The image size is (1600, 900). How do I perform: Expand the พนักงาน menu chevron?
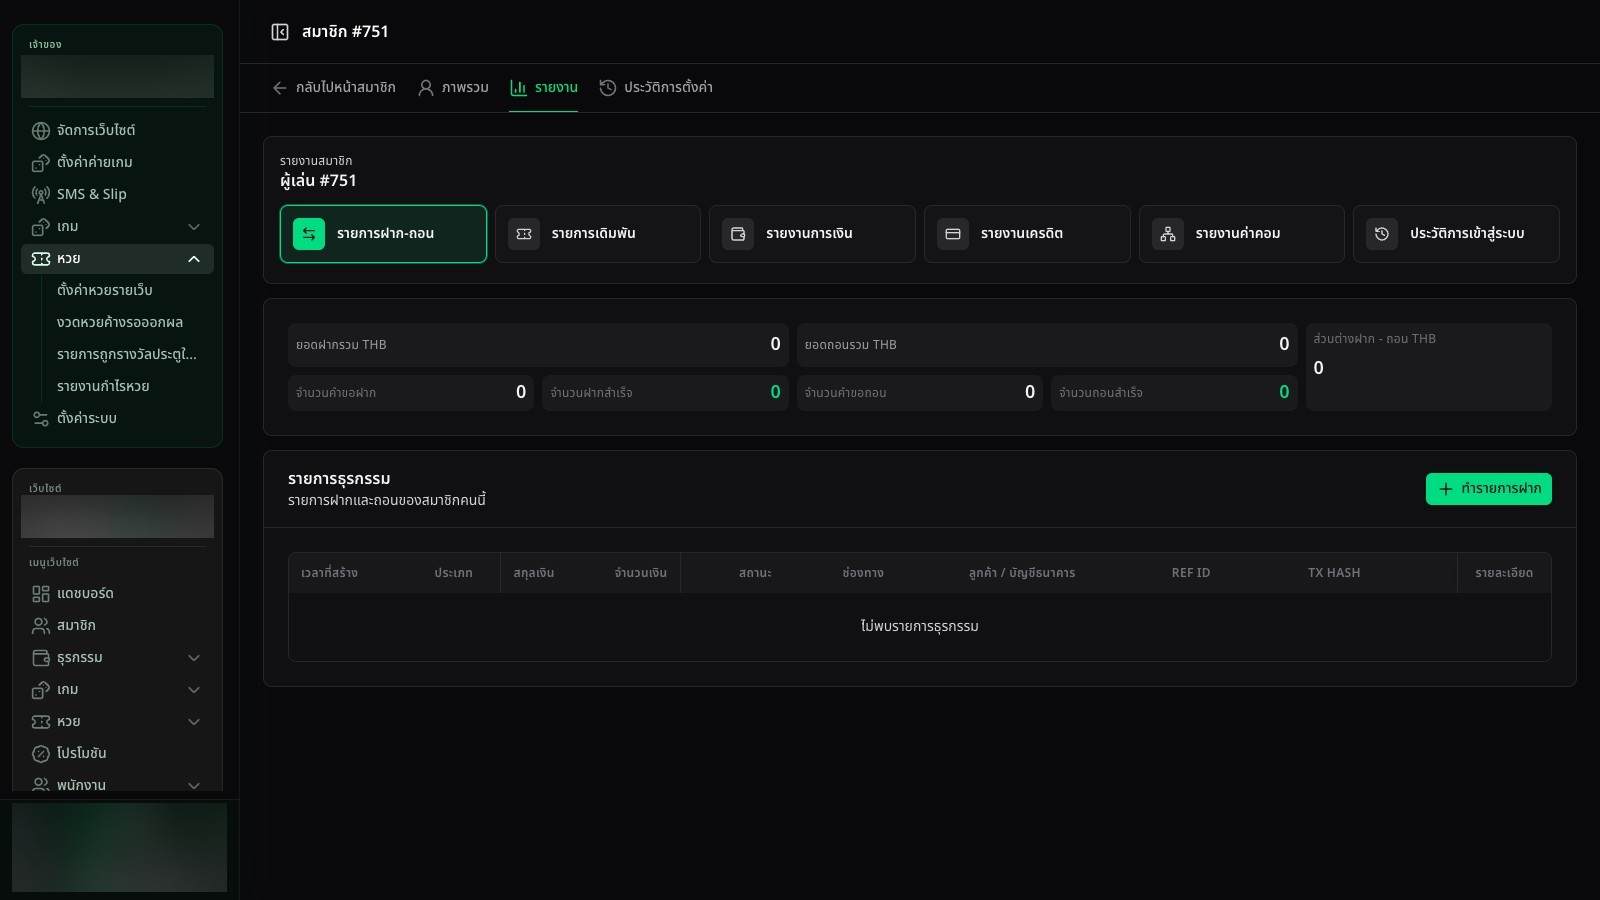coord(194,786)
